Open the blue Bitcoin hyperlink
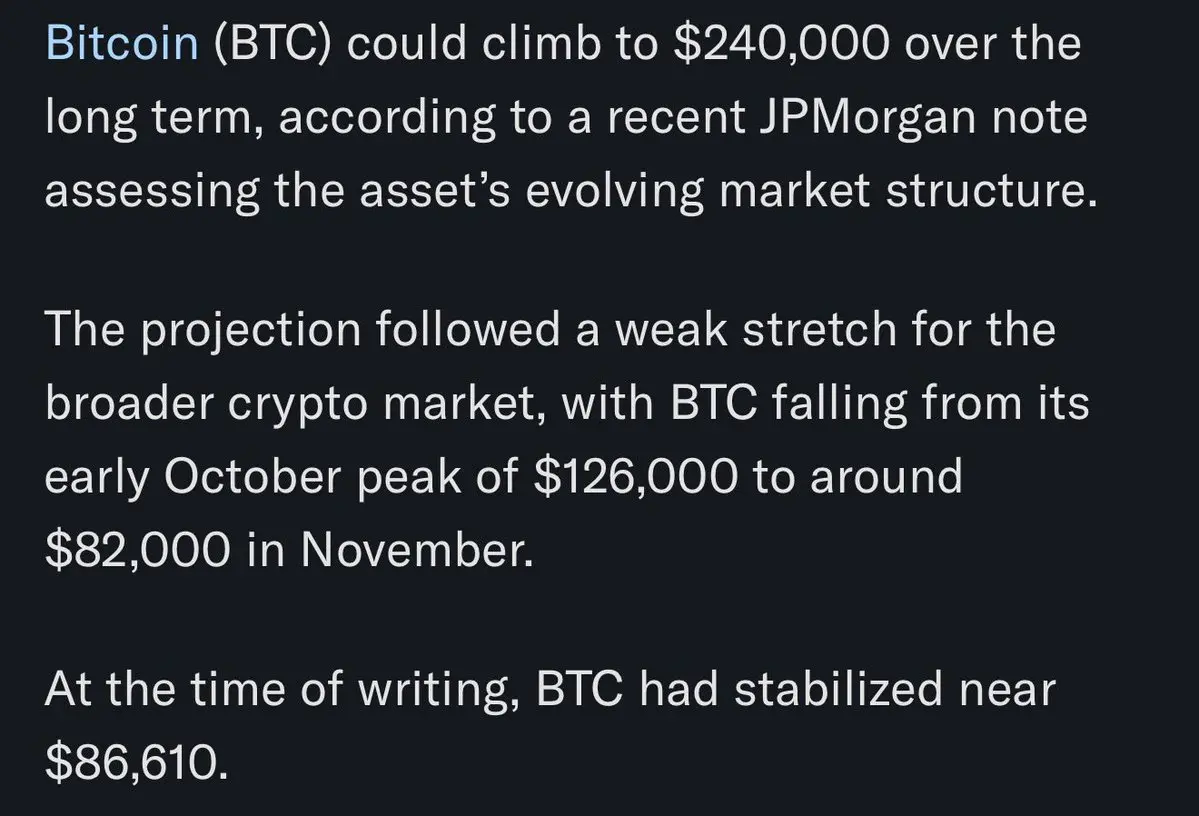 [122, 45]
